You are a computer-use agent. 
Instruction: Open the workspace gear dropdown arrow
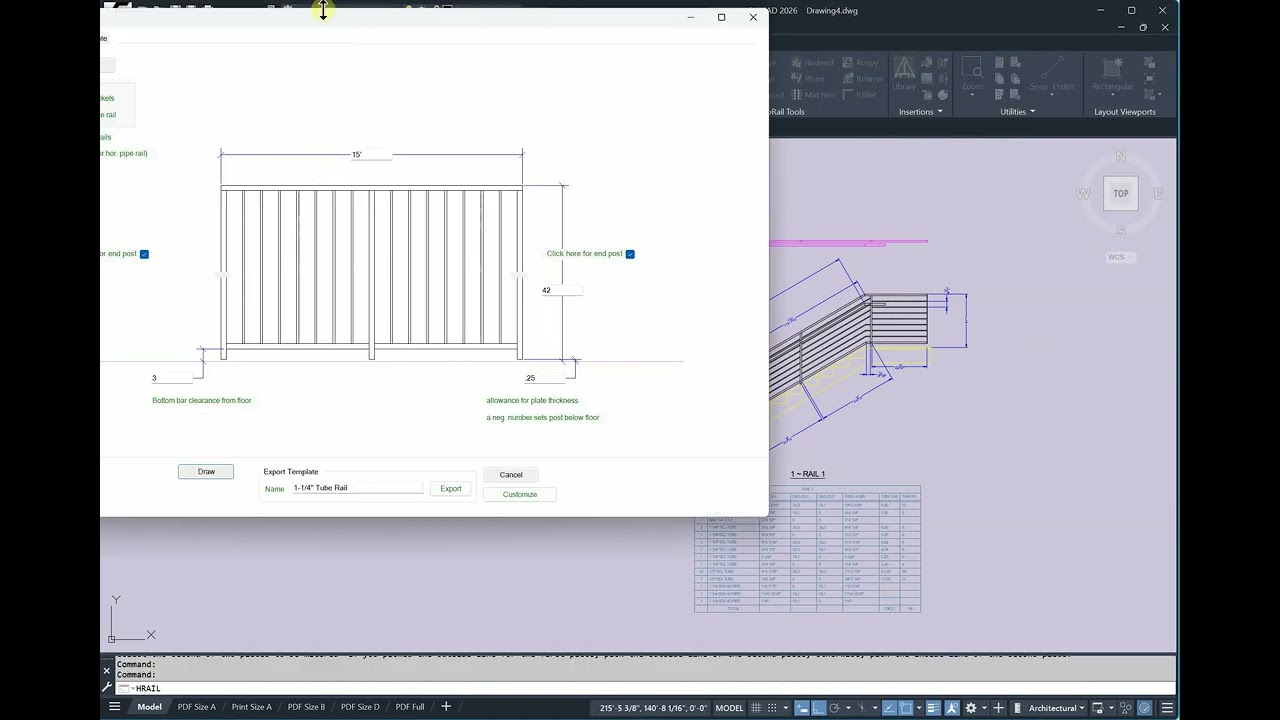[x=984, y=708]
